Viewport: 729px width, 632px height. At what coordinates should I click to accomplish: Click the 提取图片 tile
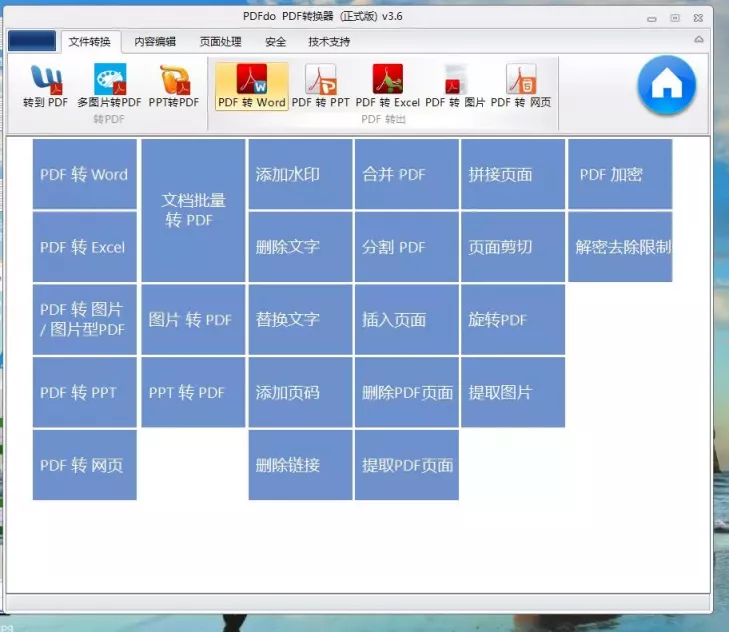tap(513, 392)
